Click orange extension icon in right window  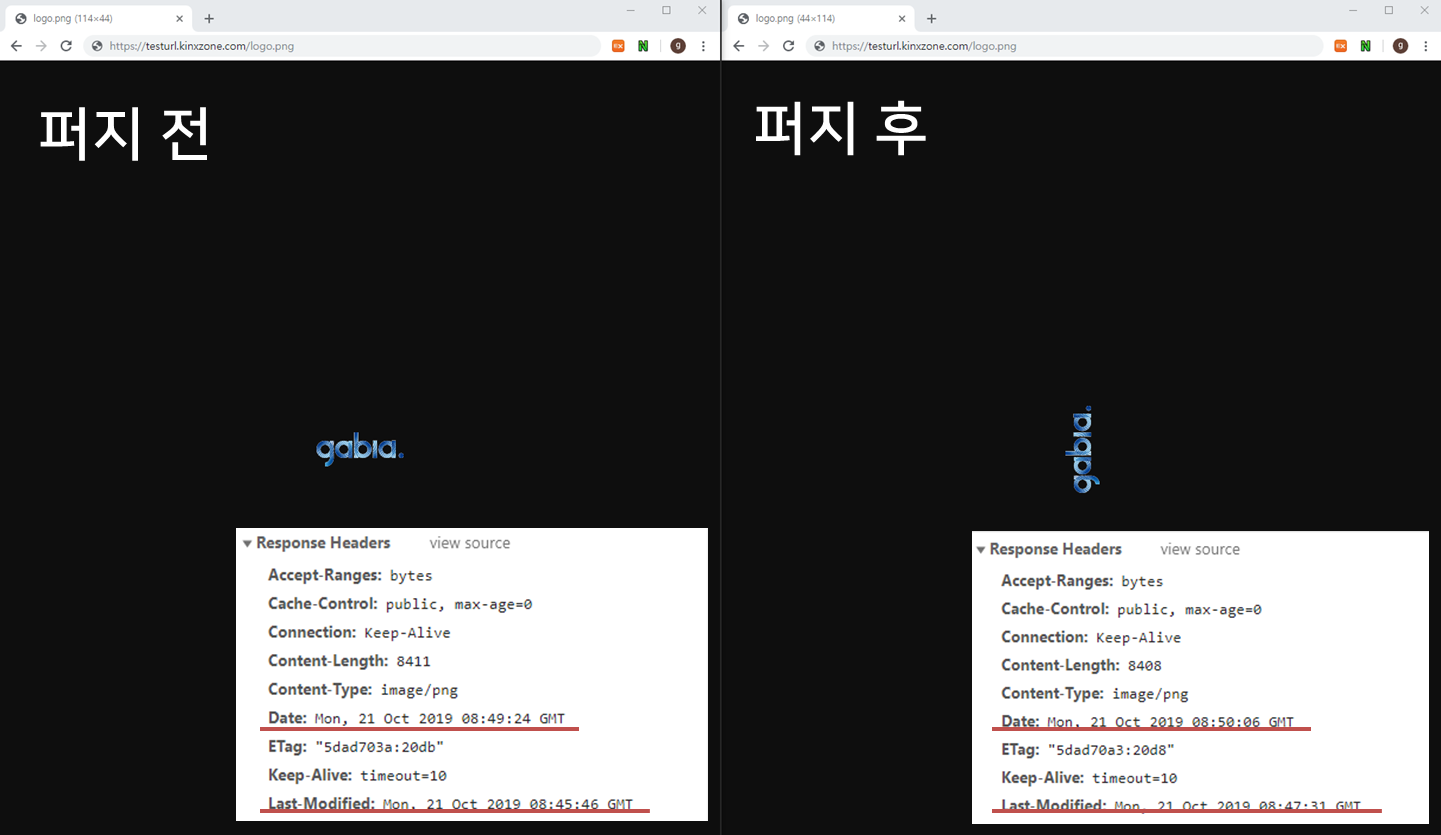tap(1340, 46)
